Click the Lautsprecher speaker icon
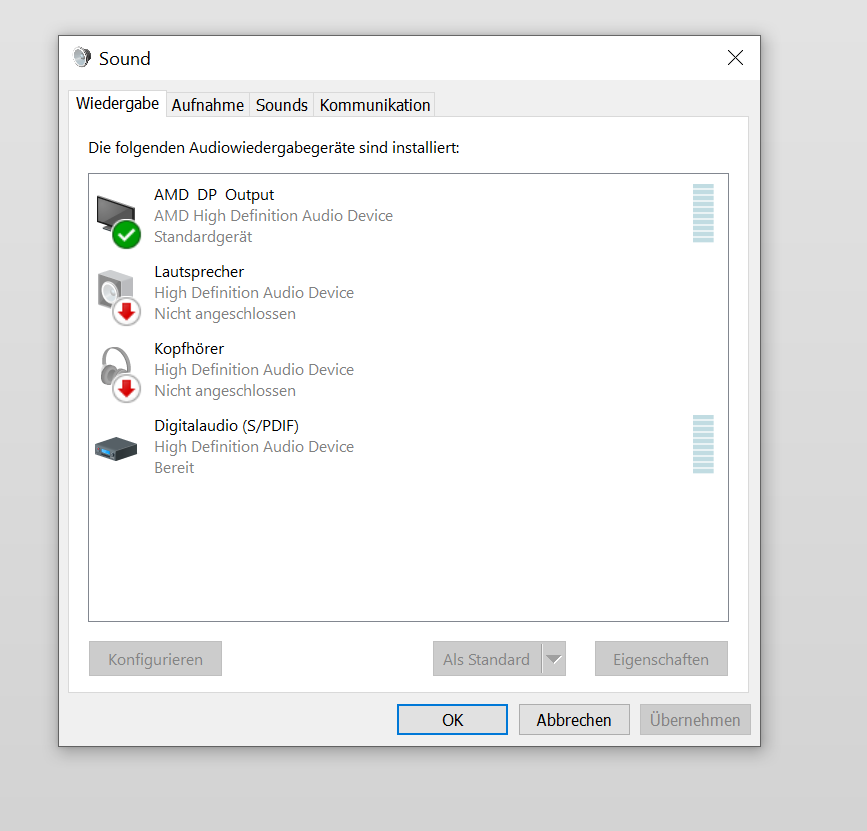The height and width of the screenshot is (831, 867). pyautogui.click(x=114, y=290)
